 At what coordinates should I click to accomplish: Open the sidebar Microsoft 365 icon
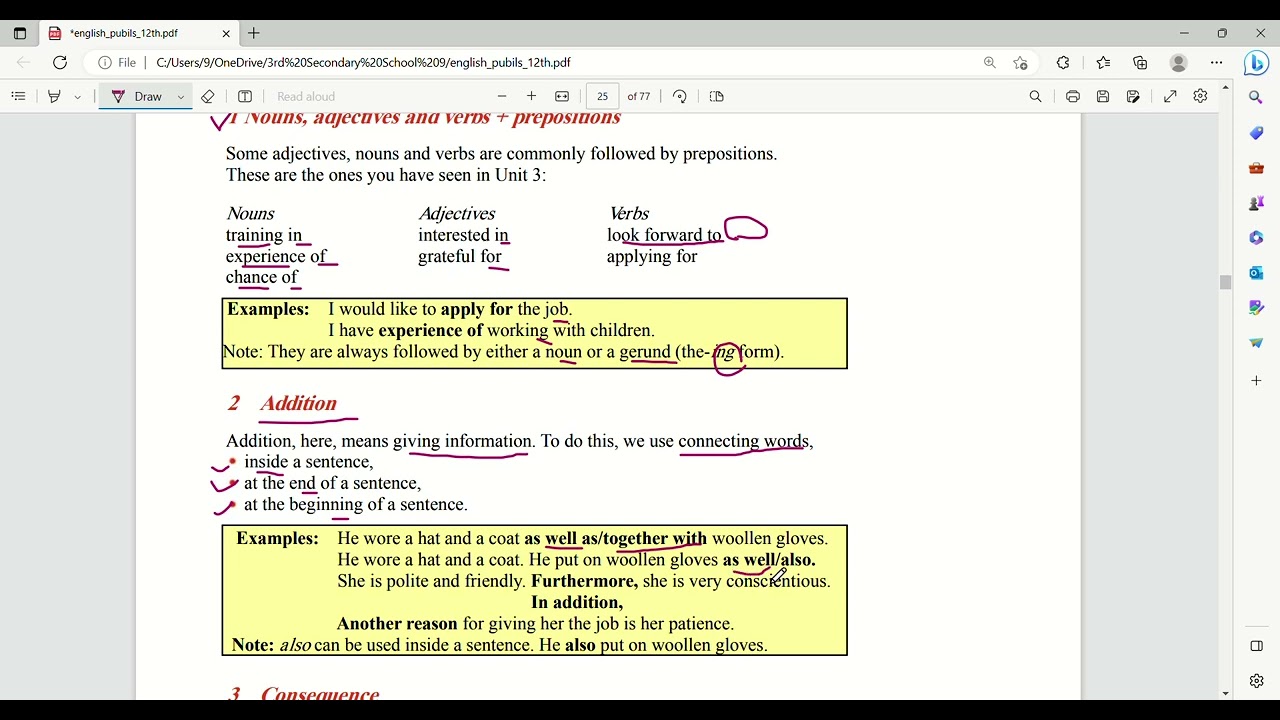coord(1256,238)
